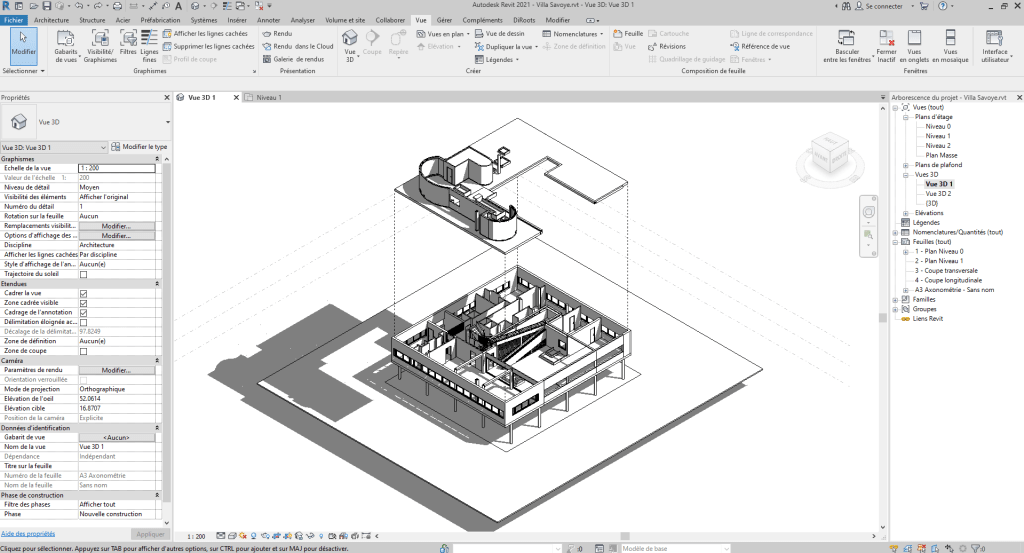Click Modifier for Options d'affichage
The image size is (1024, 553).
click(116, 236)
